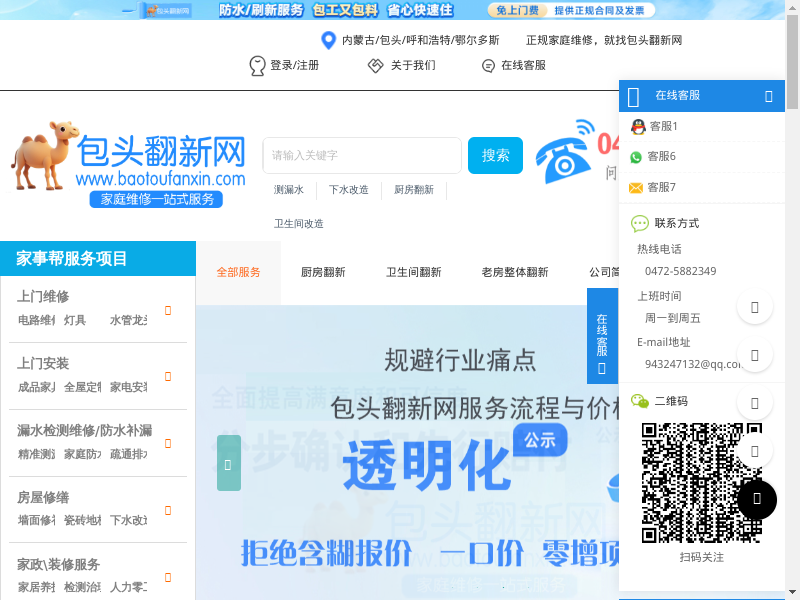Open the 下水改造 hot keyword link
This screenshot has height=600, width=800.
[x=348, y=190]
